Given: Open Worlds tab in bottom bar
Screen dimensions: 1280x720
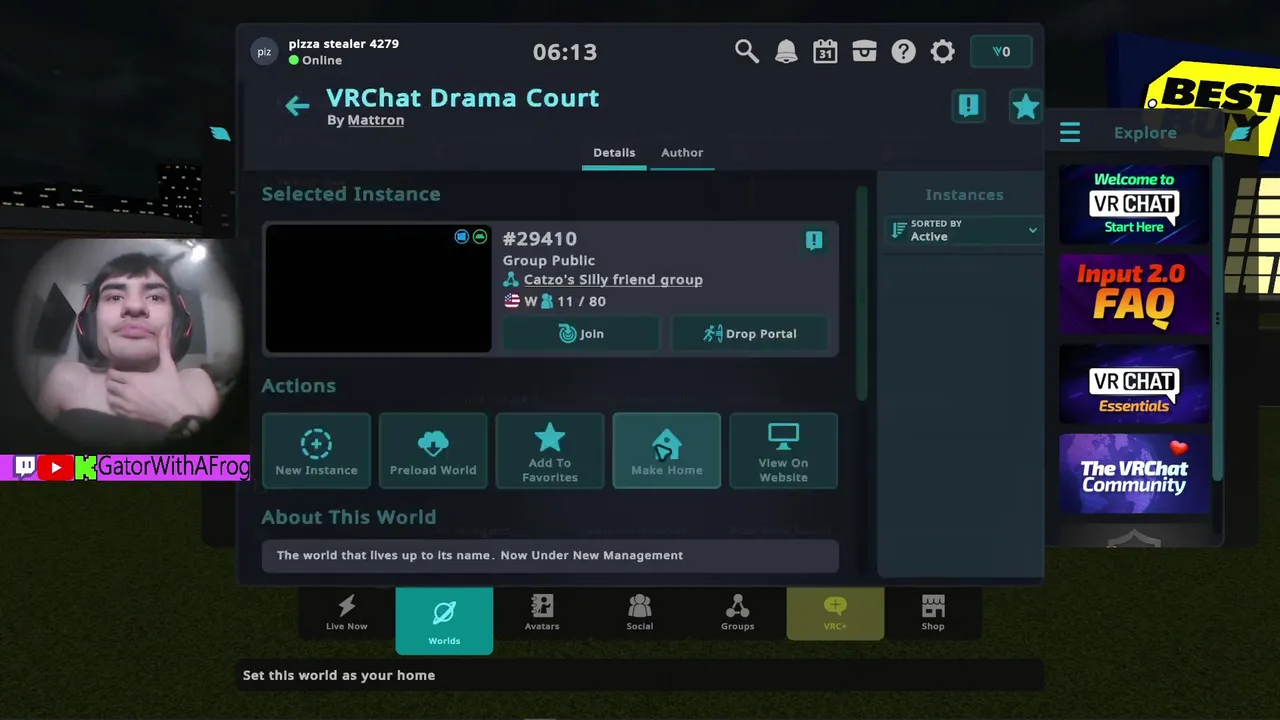Looking at the screenshot, I should coord(444,620).
